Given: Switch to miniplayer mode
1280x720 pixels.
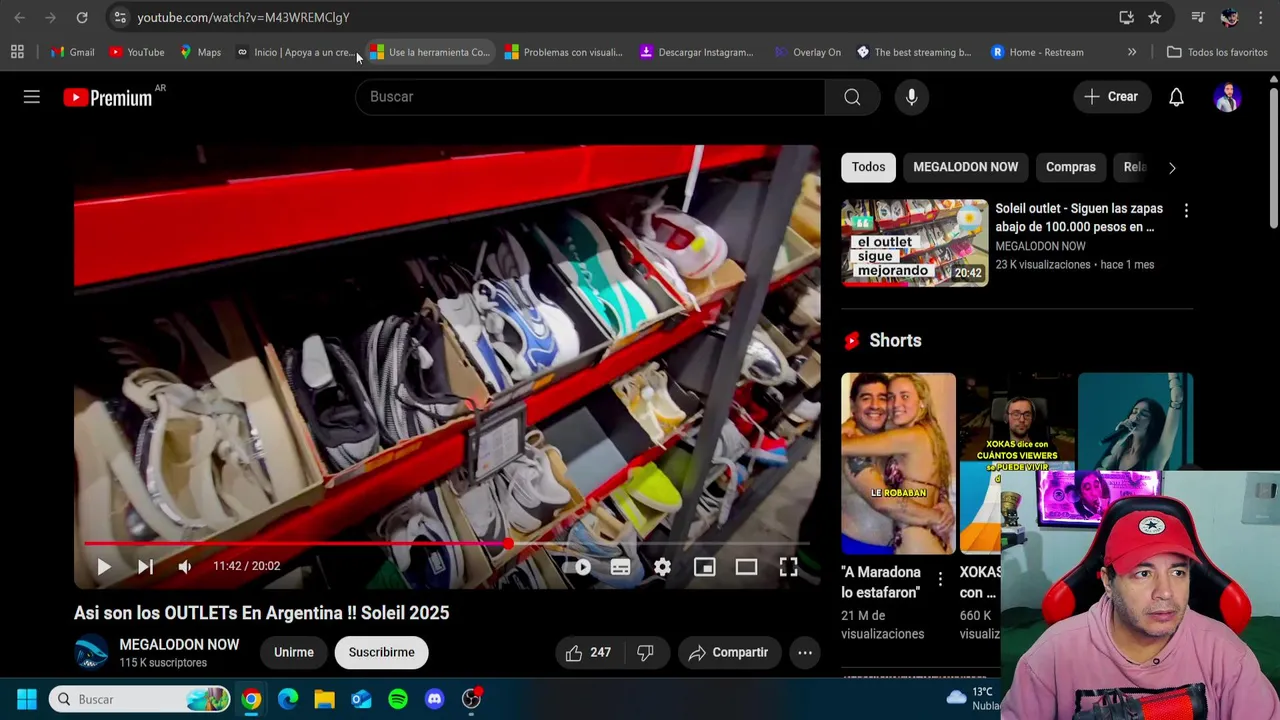Looking at the screenshot, I should (x=704, y=567).
